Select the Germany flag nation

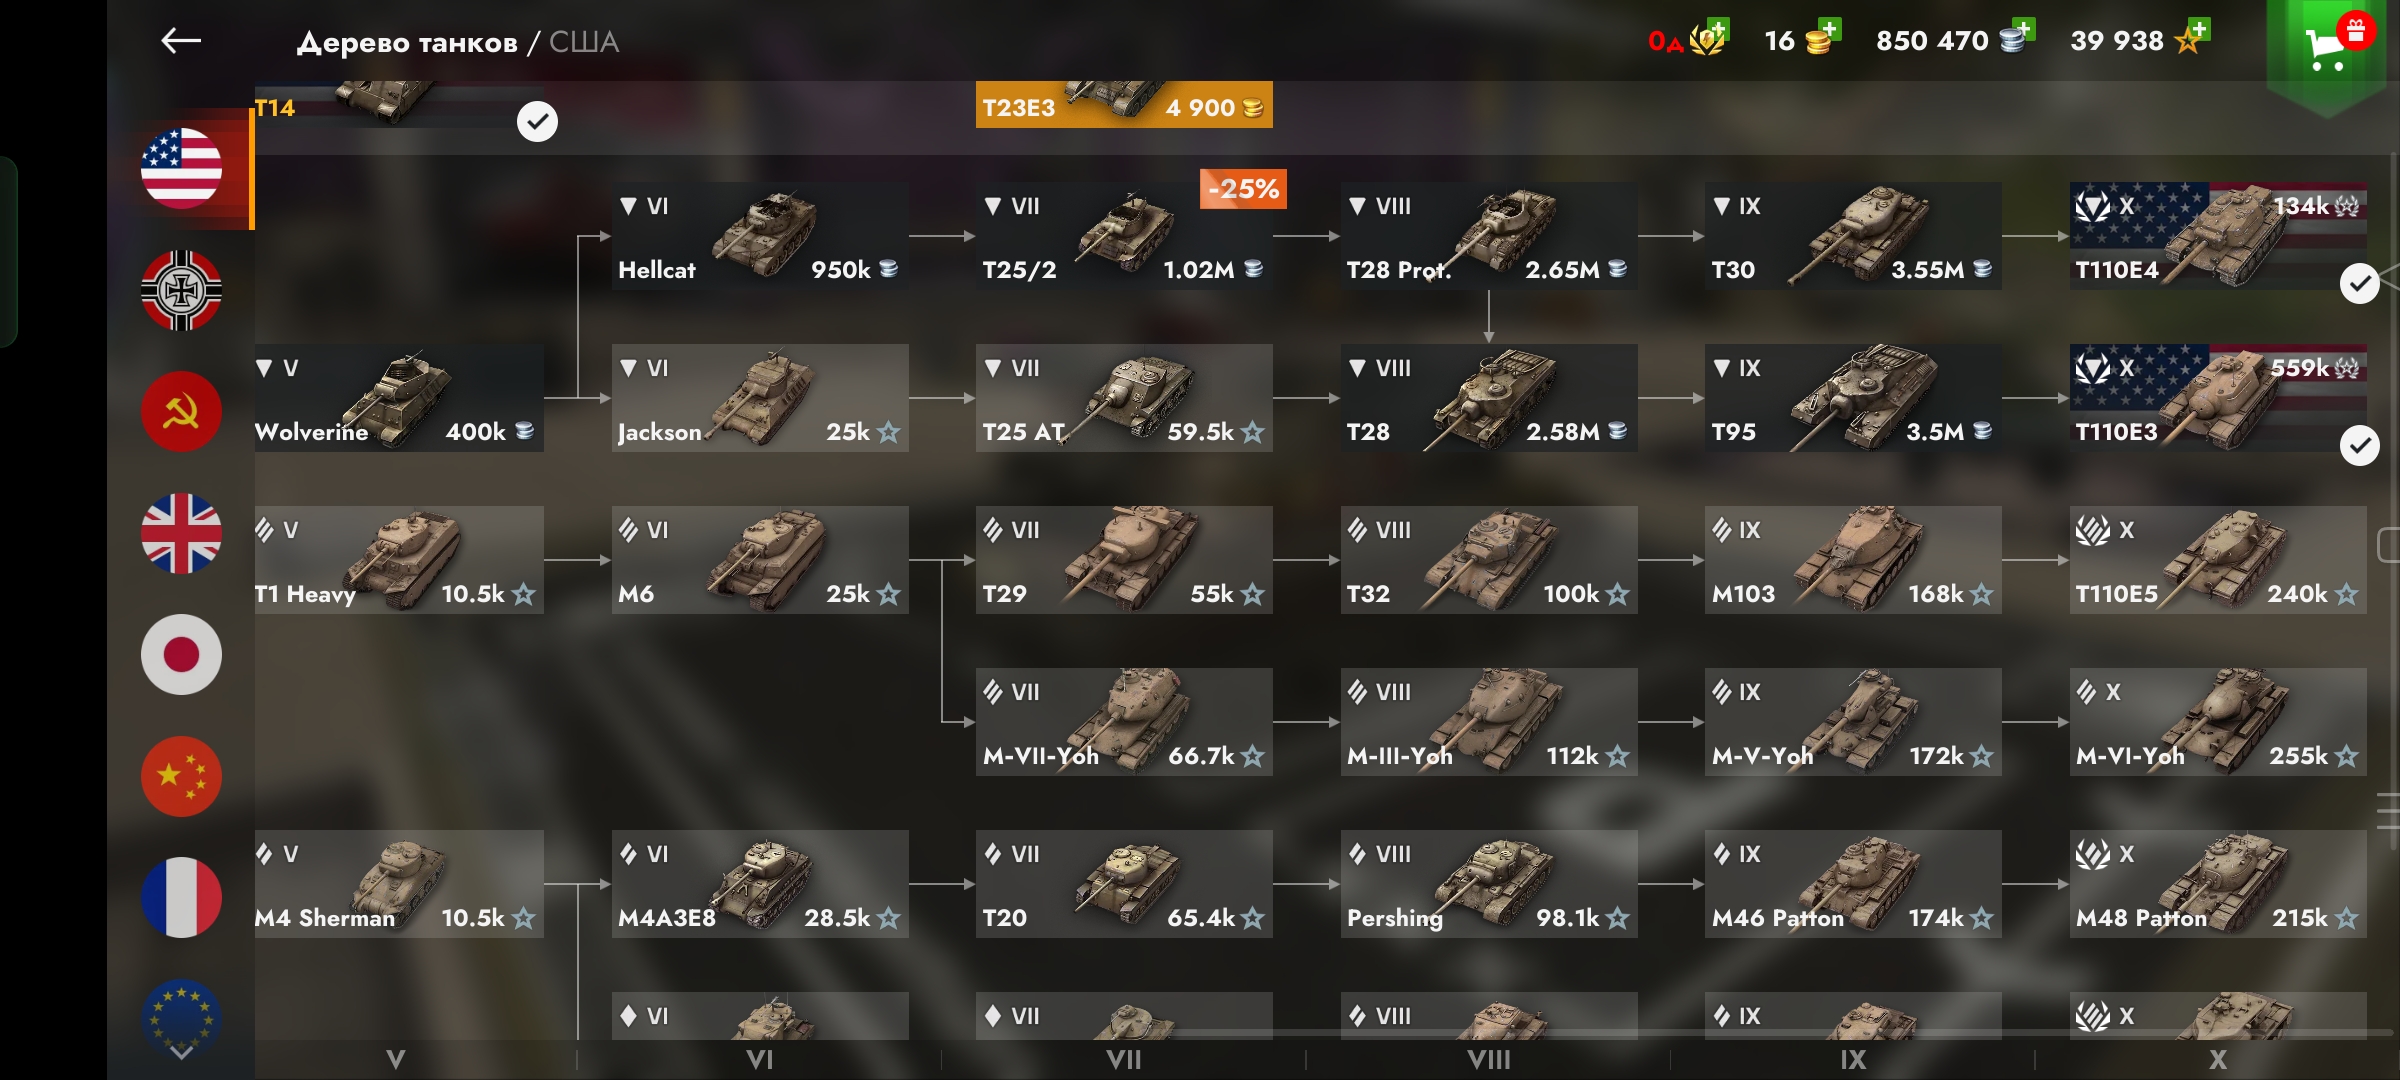[x=181, y=290]
